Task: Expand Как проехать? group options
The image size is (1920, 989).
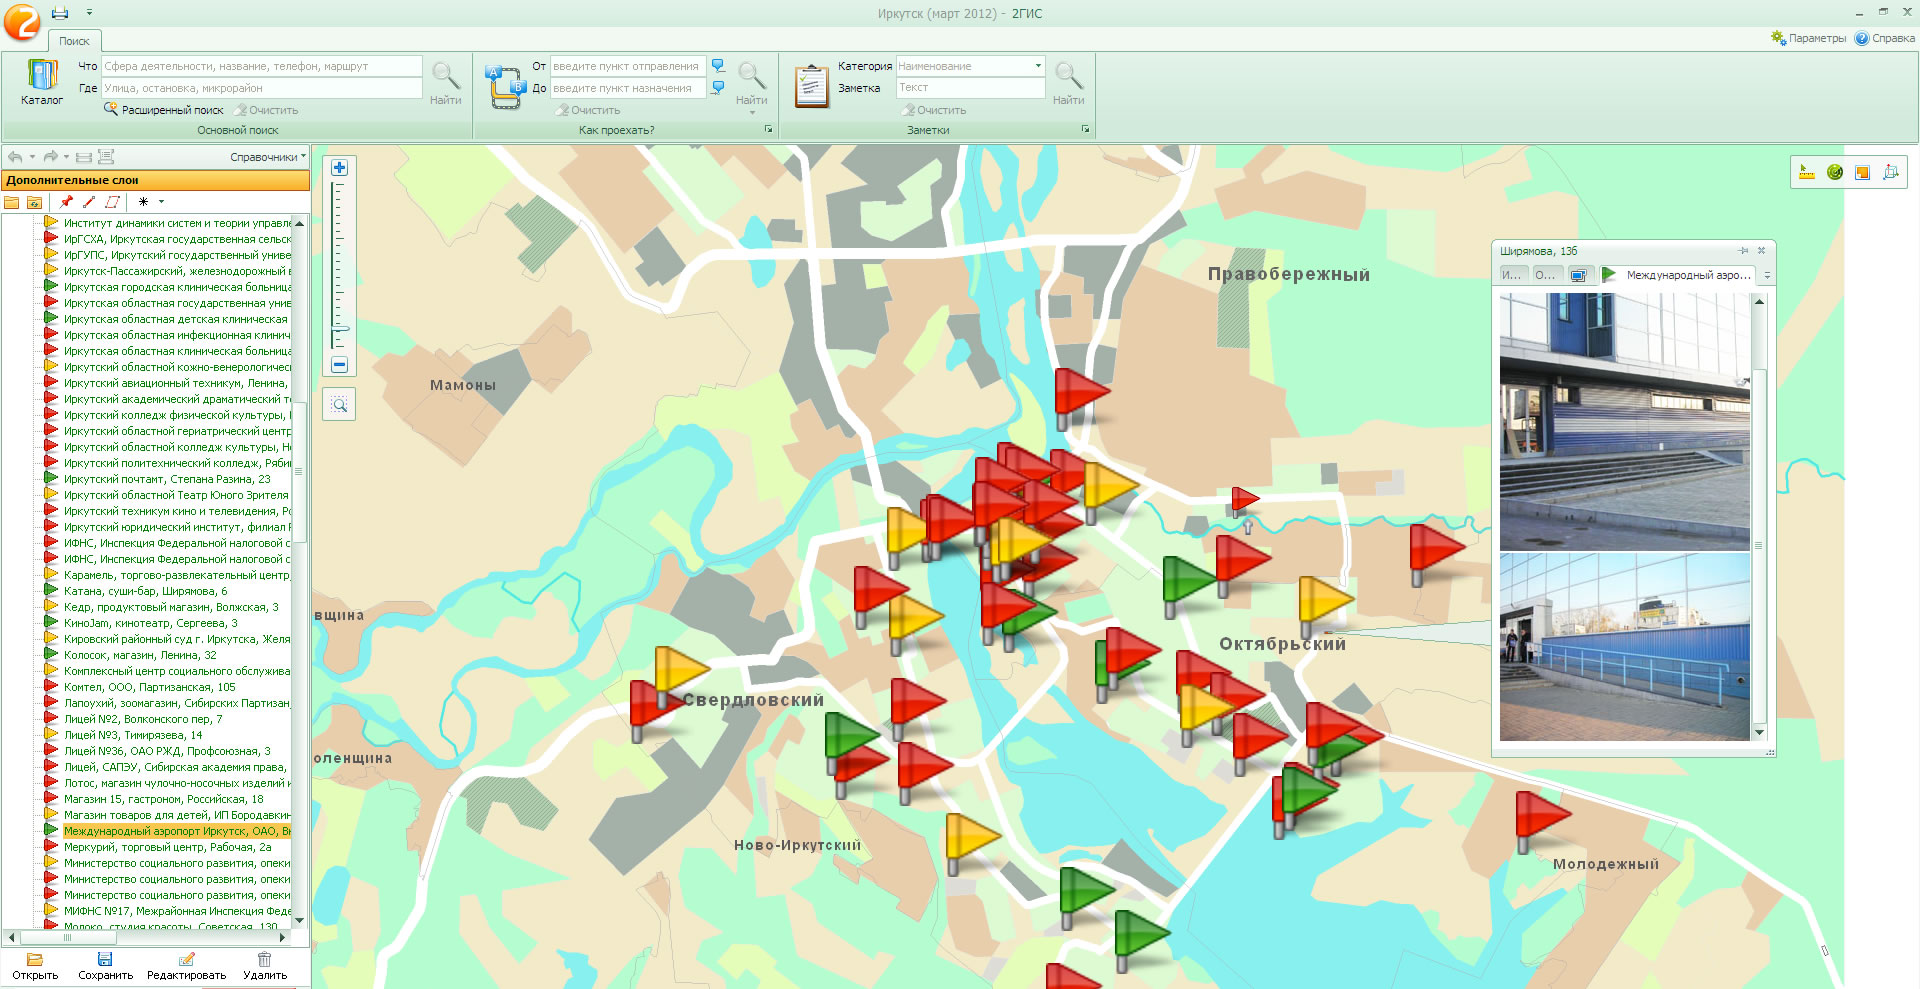Action: pyautogui.click(x=768, y=130)
